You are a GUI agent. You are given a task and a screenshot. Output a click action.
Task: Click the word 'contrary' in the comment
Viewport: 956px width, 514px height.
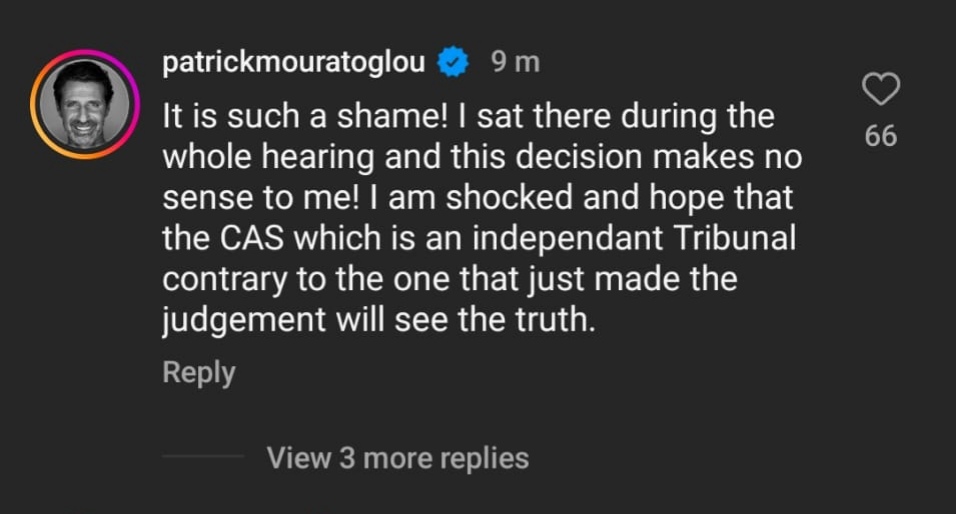pyautogui.click(x=224, y=279)
